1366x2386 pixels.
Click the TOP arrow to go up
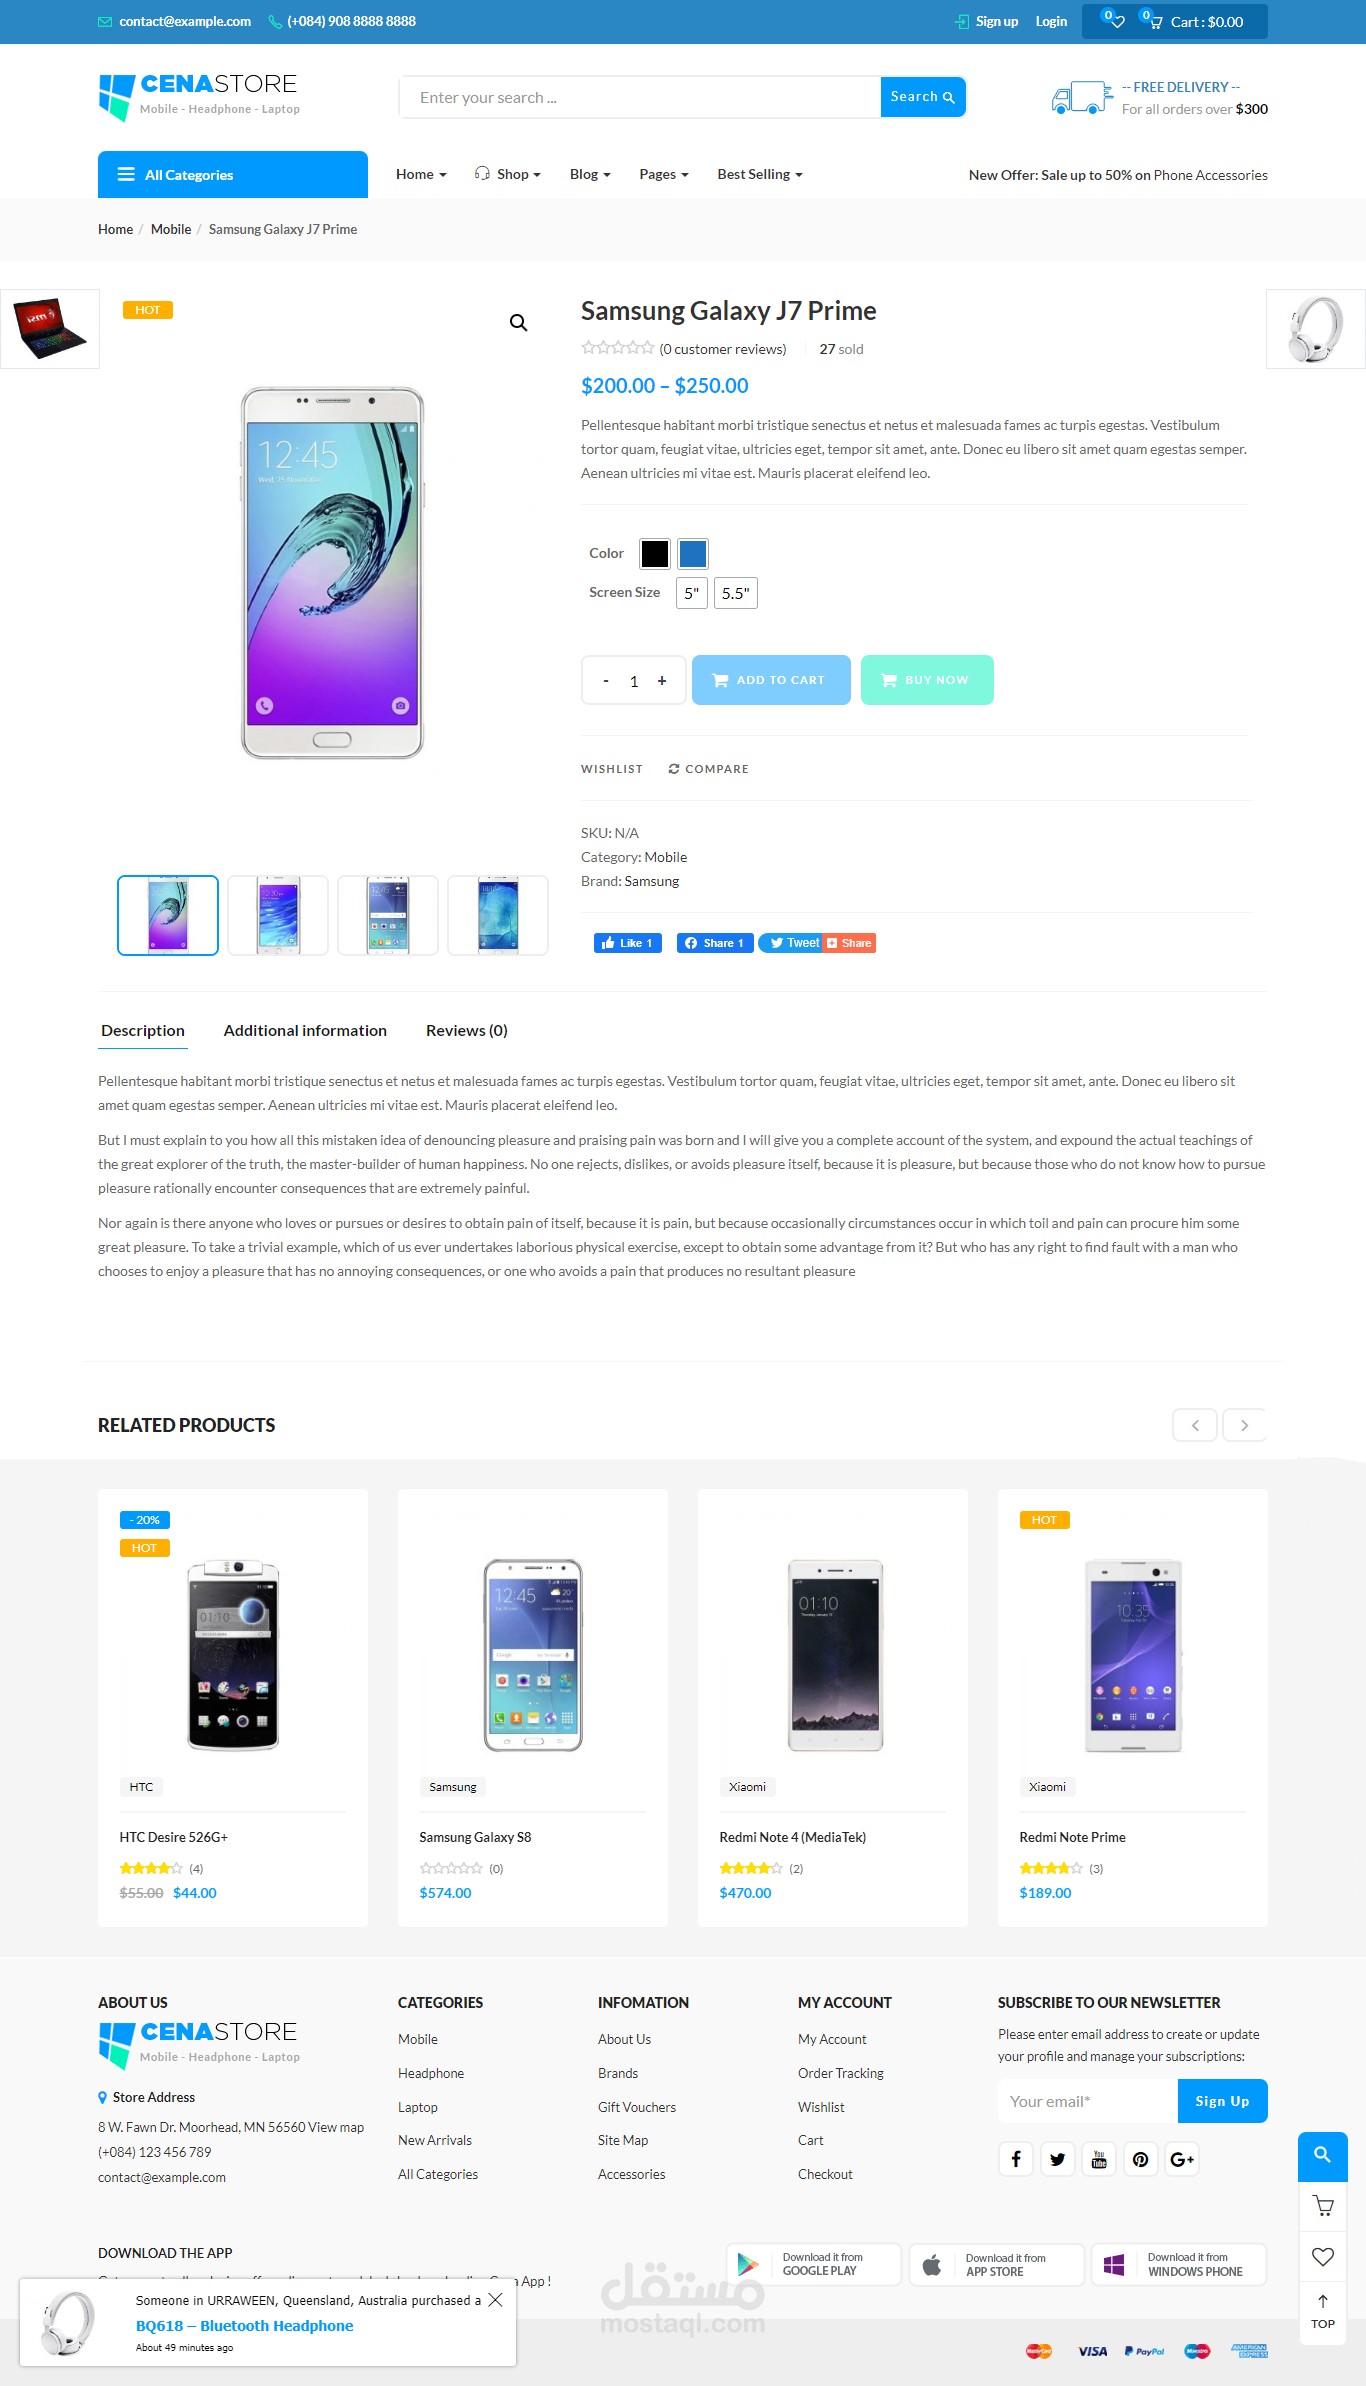pyautogui.click(x=1322, y=2311)
